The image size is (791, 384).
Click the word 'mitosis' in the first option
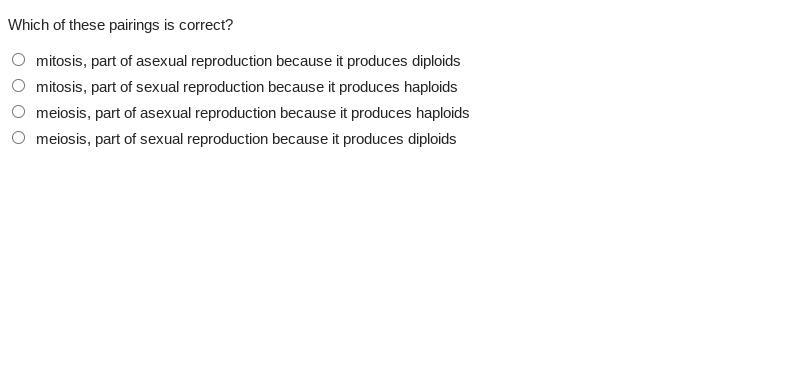[60, 61]
